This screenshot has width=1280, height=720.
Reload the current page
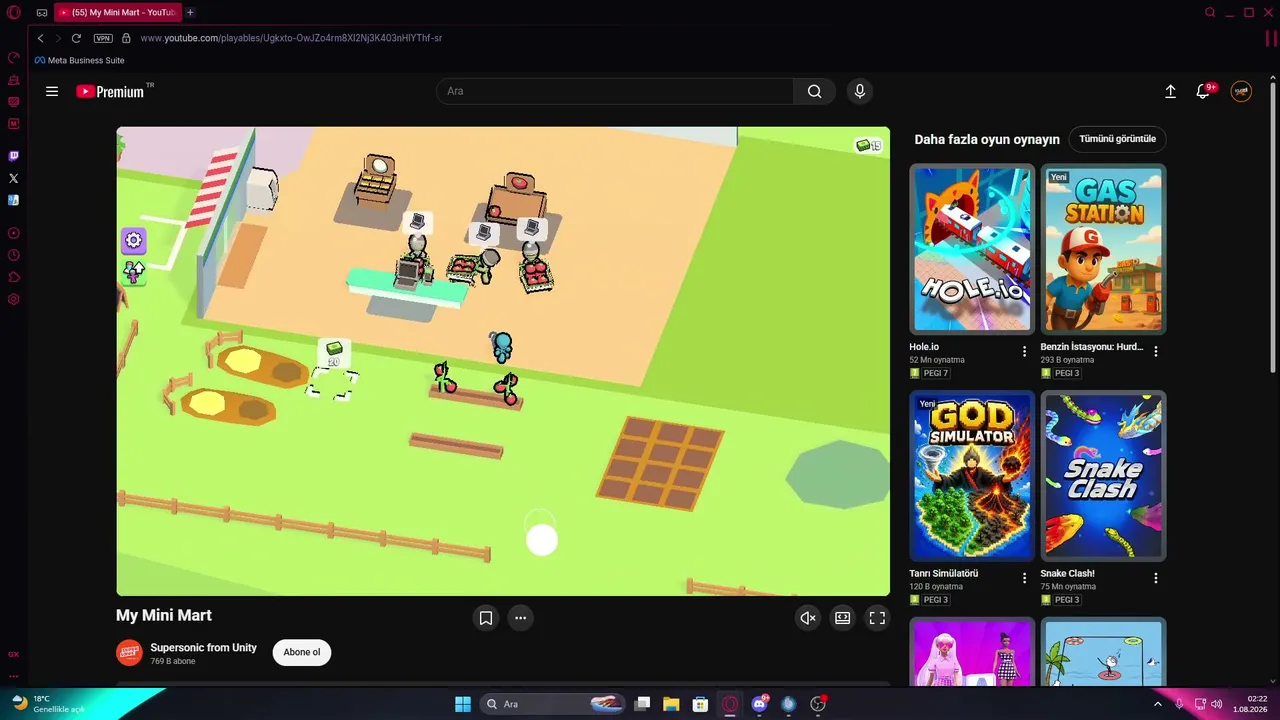tap(76, 38)
